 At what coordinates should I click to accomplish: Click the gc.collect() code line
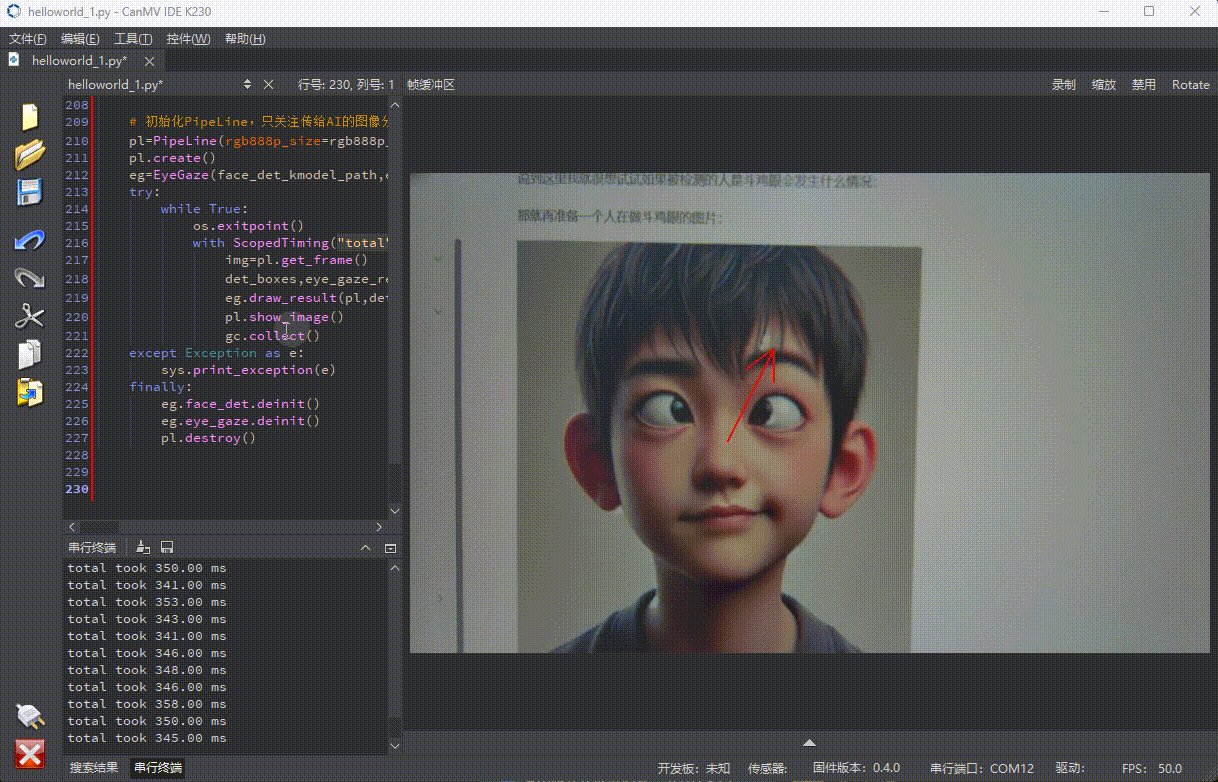(x=272, y=336)
